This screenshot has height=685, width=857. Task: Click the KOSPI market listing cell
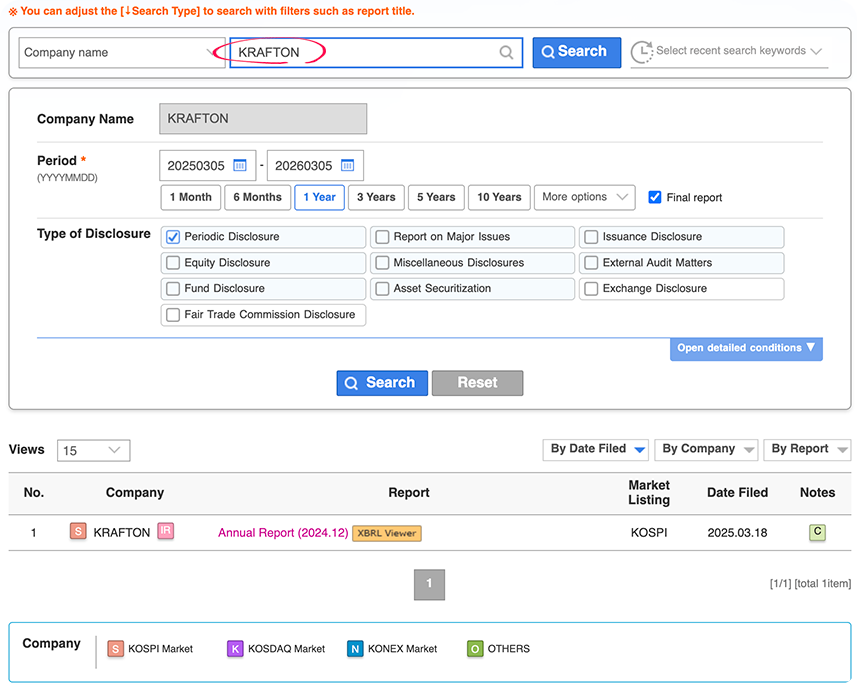[649, 532]
